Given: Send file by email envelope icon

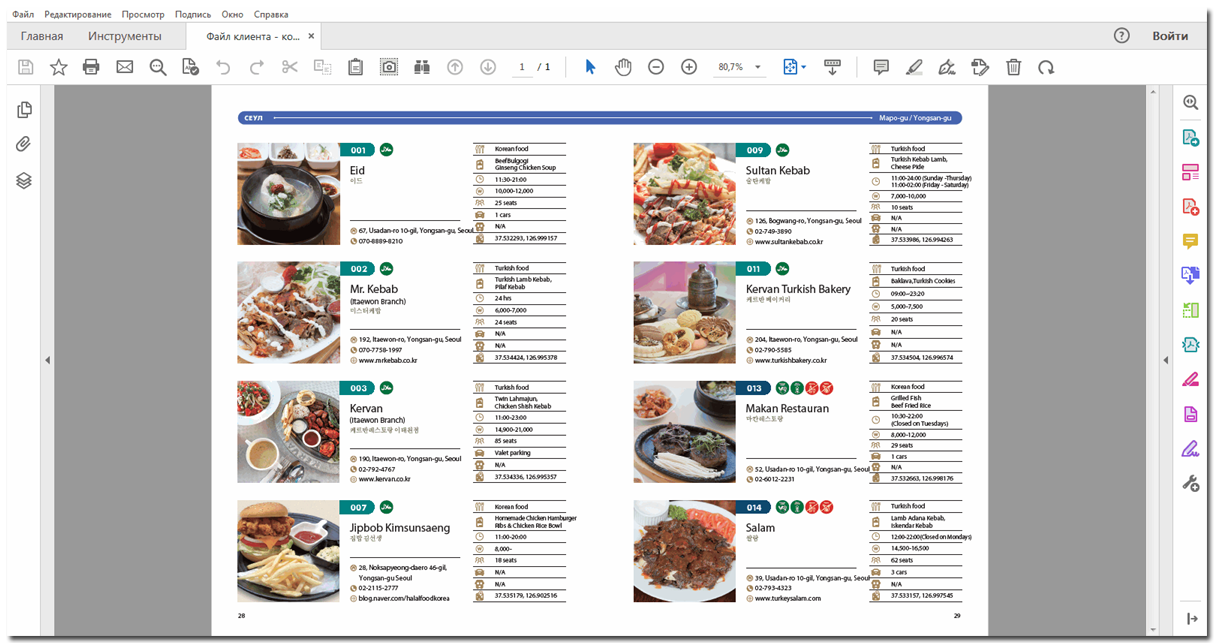Looking at the screenshot, I should point(124,67).
